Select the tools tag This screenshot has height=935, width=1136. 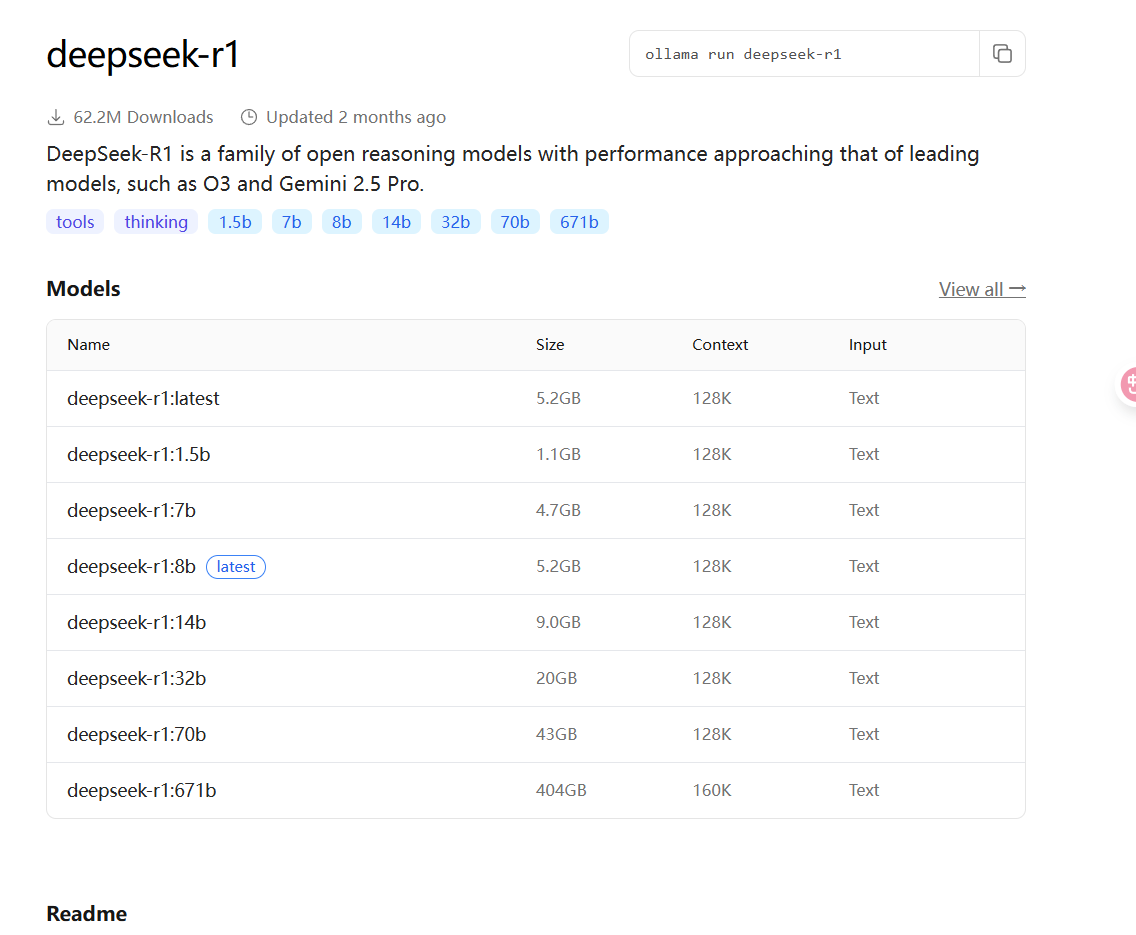(x=75, y=222)
